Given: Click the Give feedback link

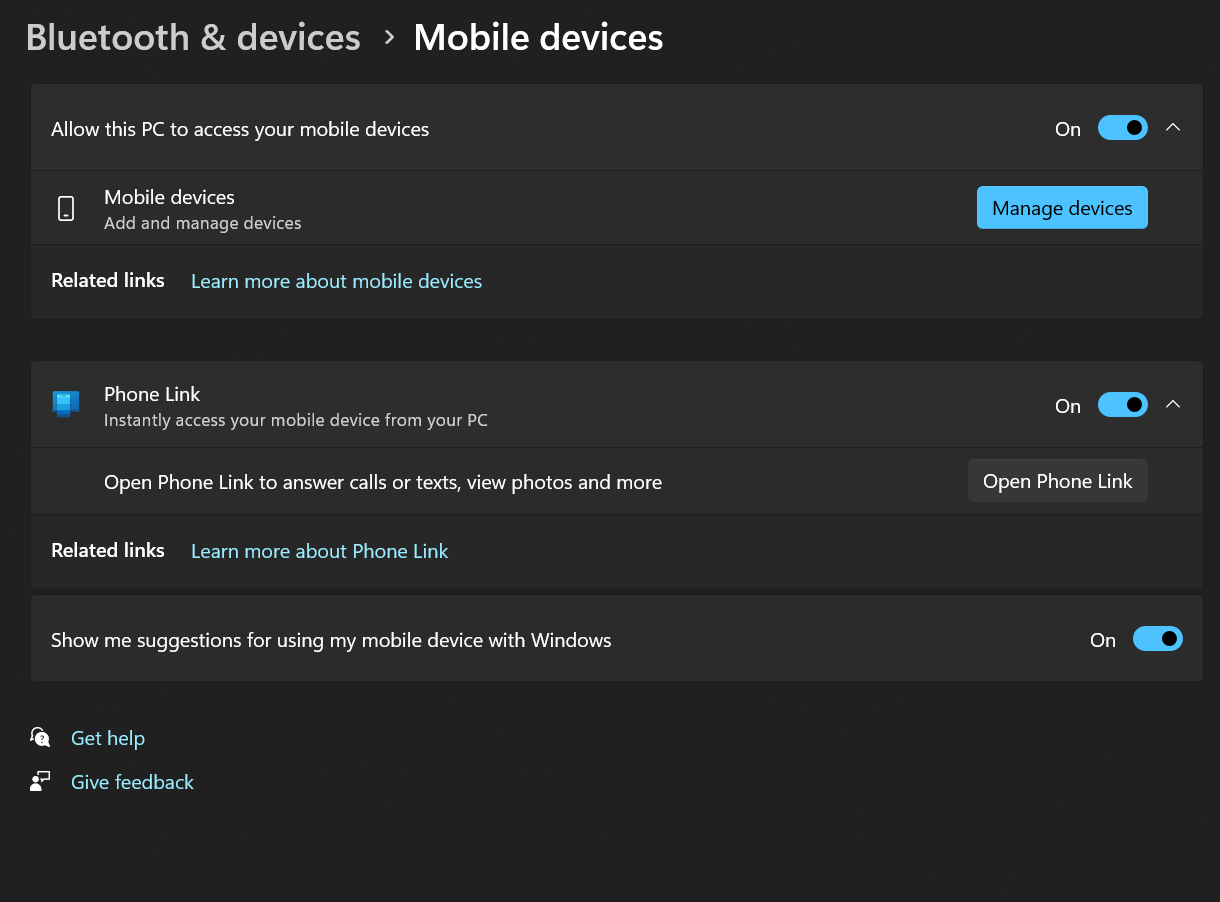Looking at the screenshot, I should pyautogui.click(x=132, y=781).
